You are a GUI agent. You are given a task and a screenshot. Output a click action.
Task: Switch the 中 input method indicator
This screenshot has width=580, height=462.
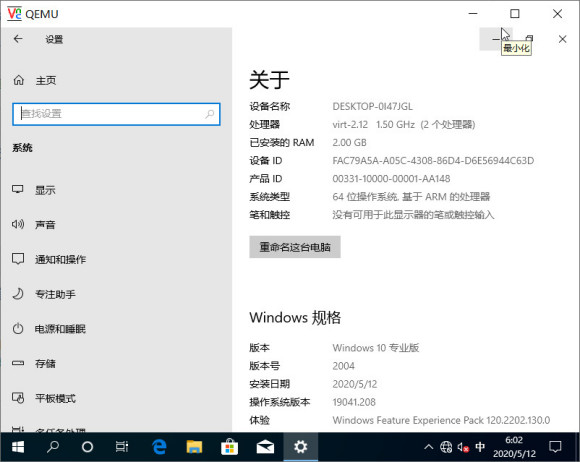(480, 447)
